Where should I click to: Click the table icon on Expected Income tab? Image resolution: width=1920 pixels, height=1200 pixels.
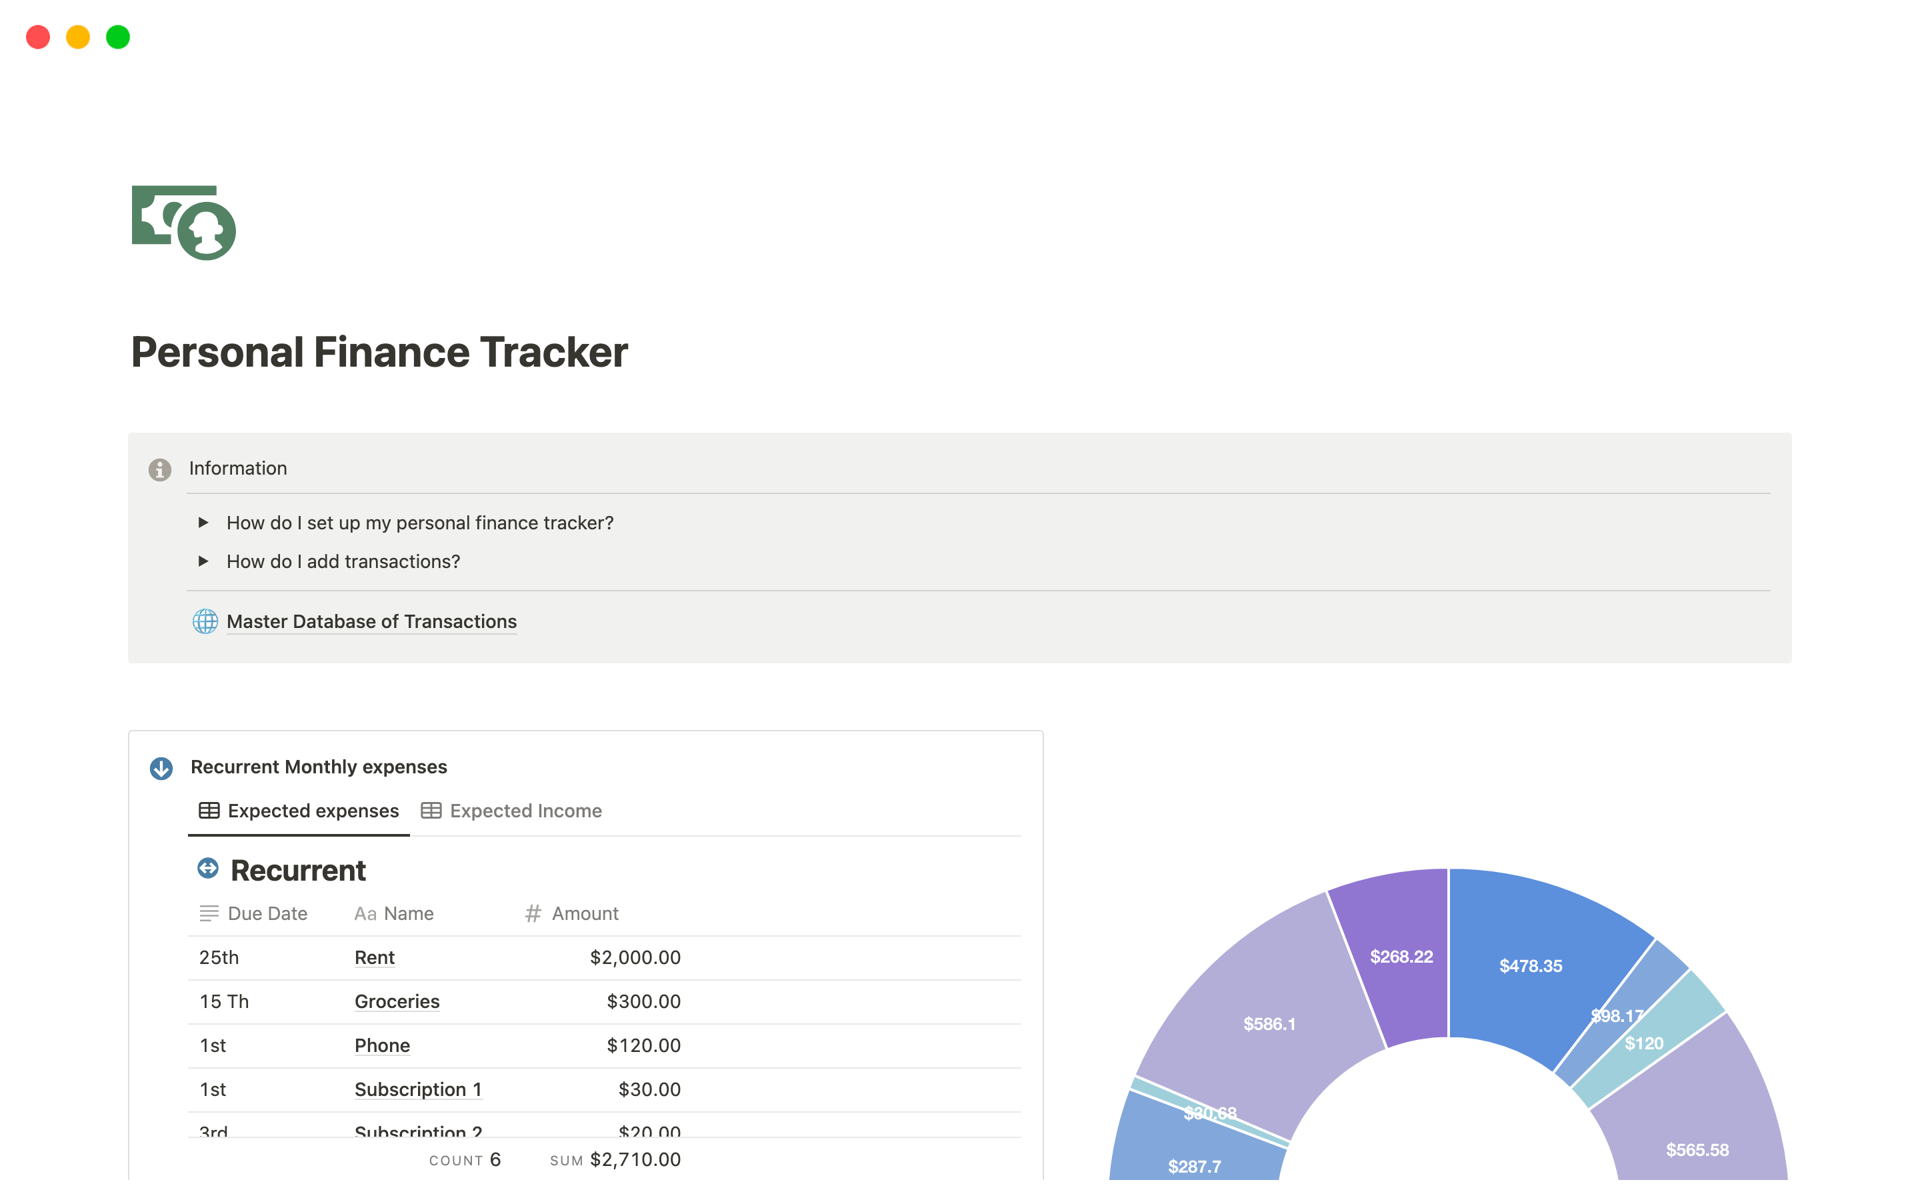pyautogui.click(x=431, y=811)
